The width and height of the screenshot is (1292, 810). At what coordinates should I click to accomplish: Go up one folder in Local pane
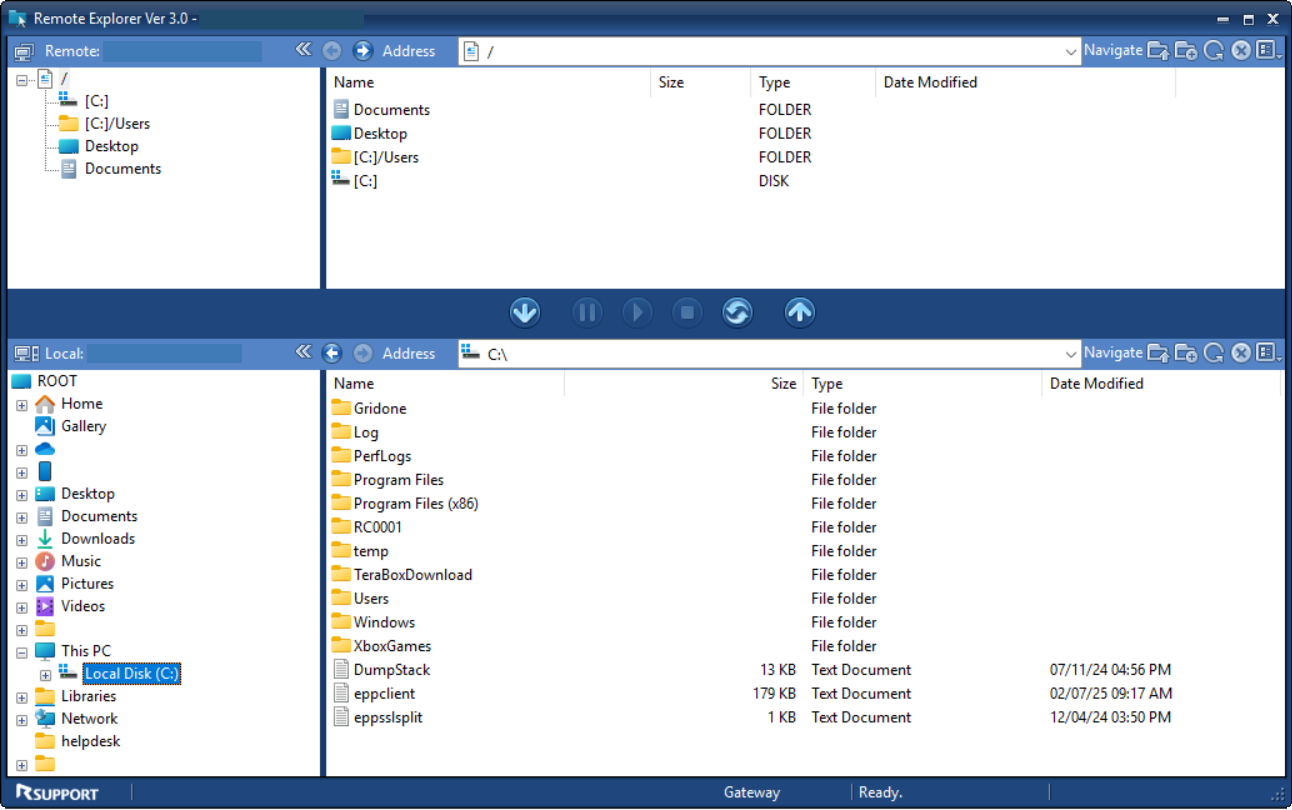coord(1158,353)
